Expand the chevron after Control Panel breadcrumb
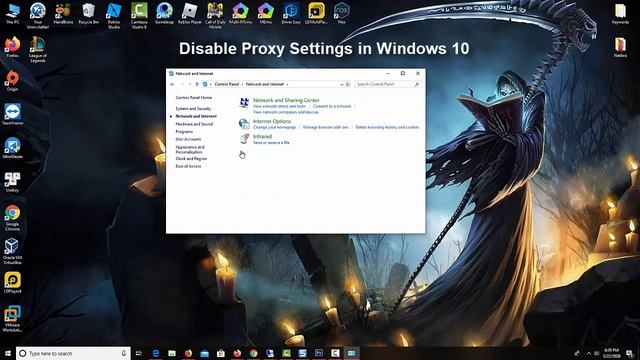The height and width of the screenshot is (360, 640). coord(242,84)
